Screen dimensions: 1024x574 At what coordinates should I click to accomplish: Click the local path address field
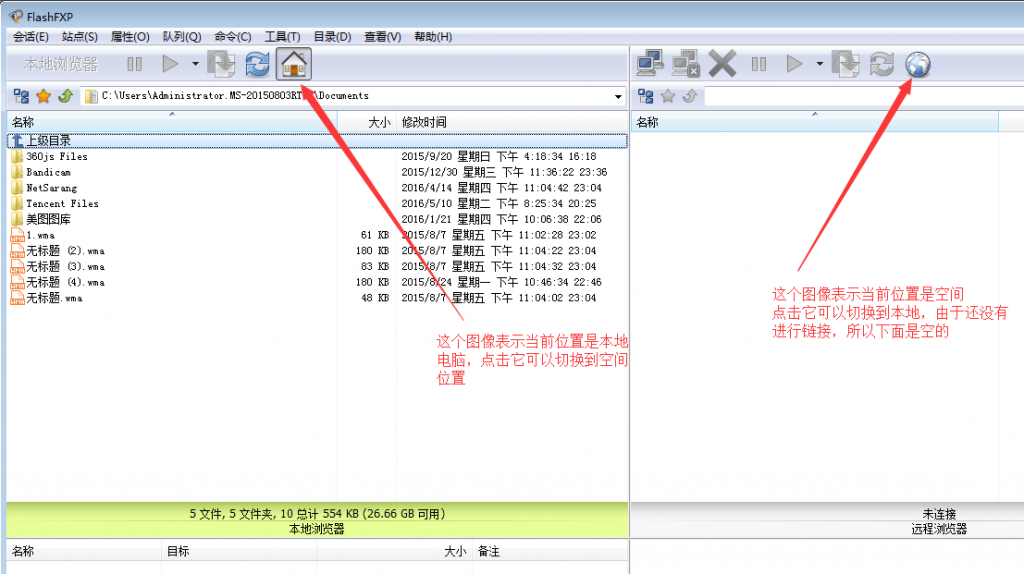click(x=350, y=96)
